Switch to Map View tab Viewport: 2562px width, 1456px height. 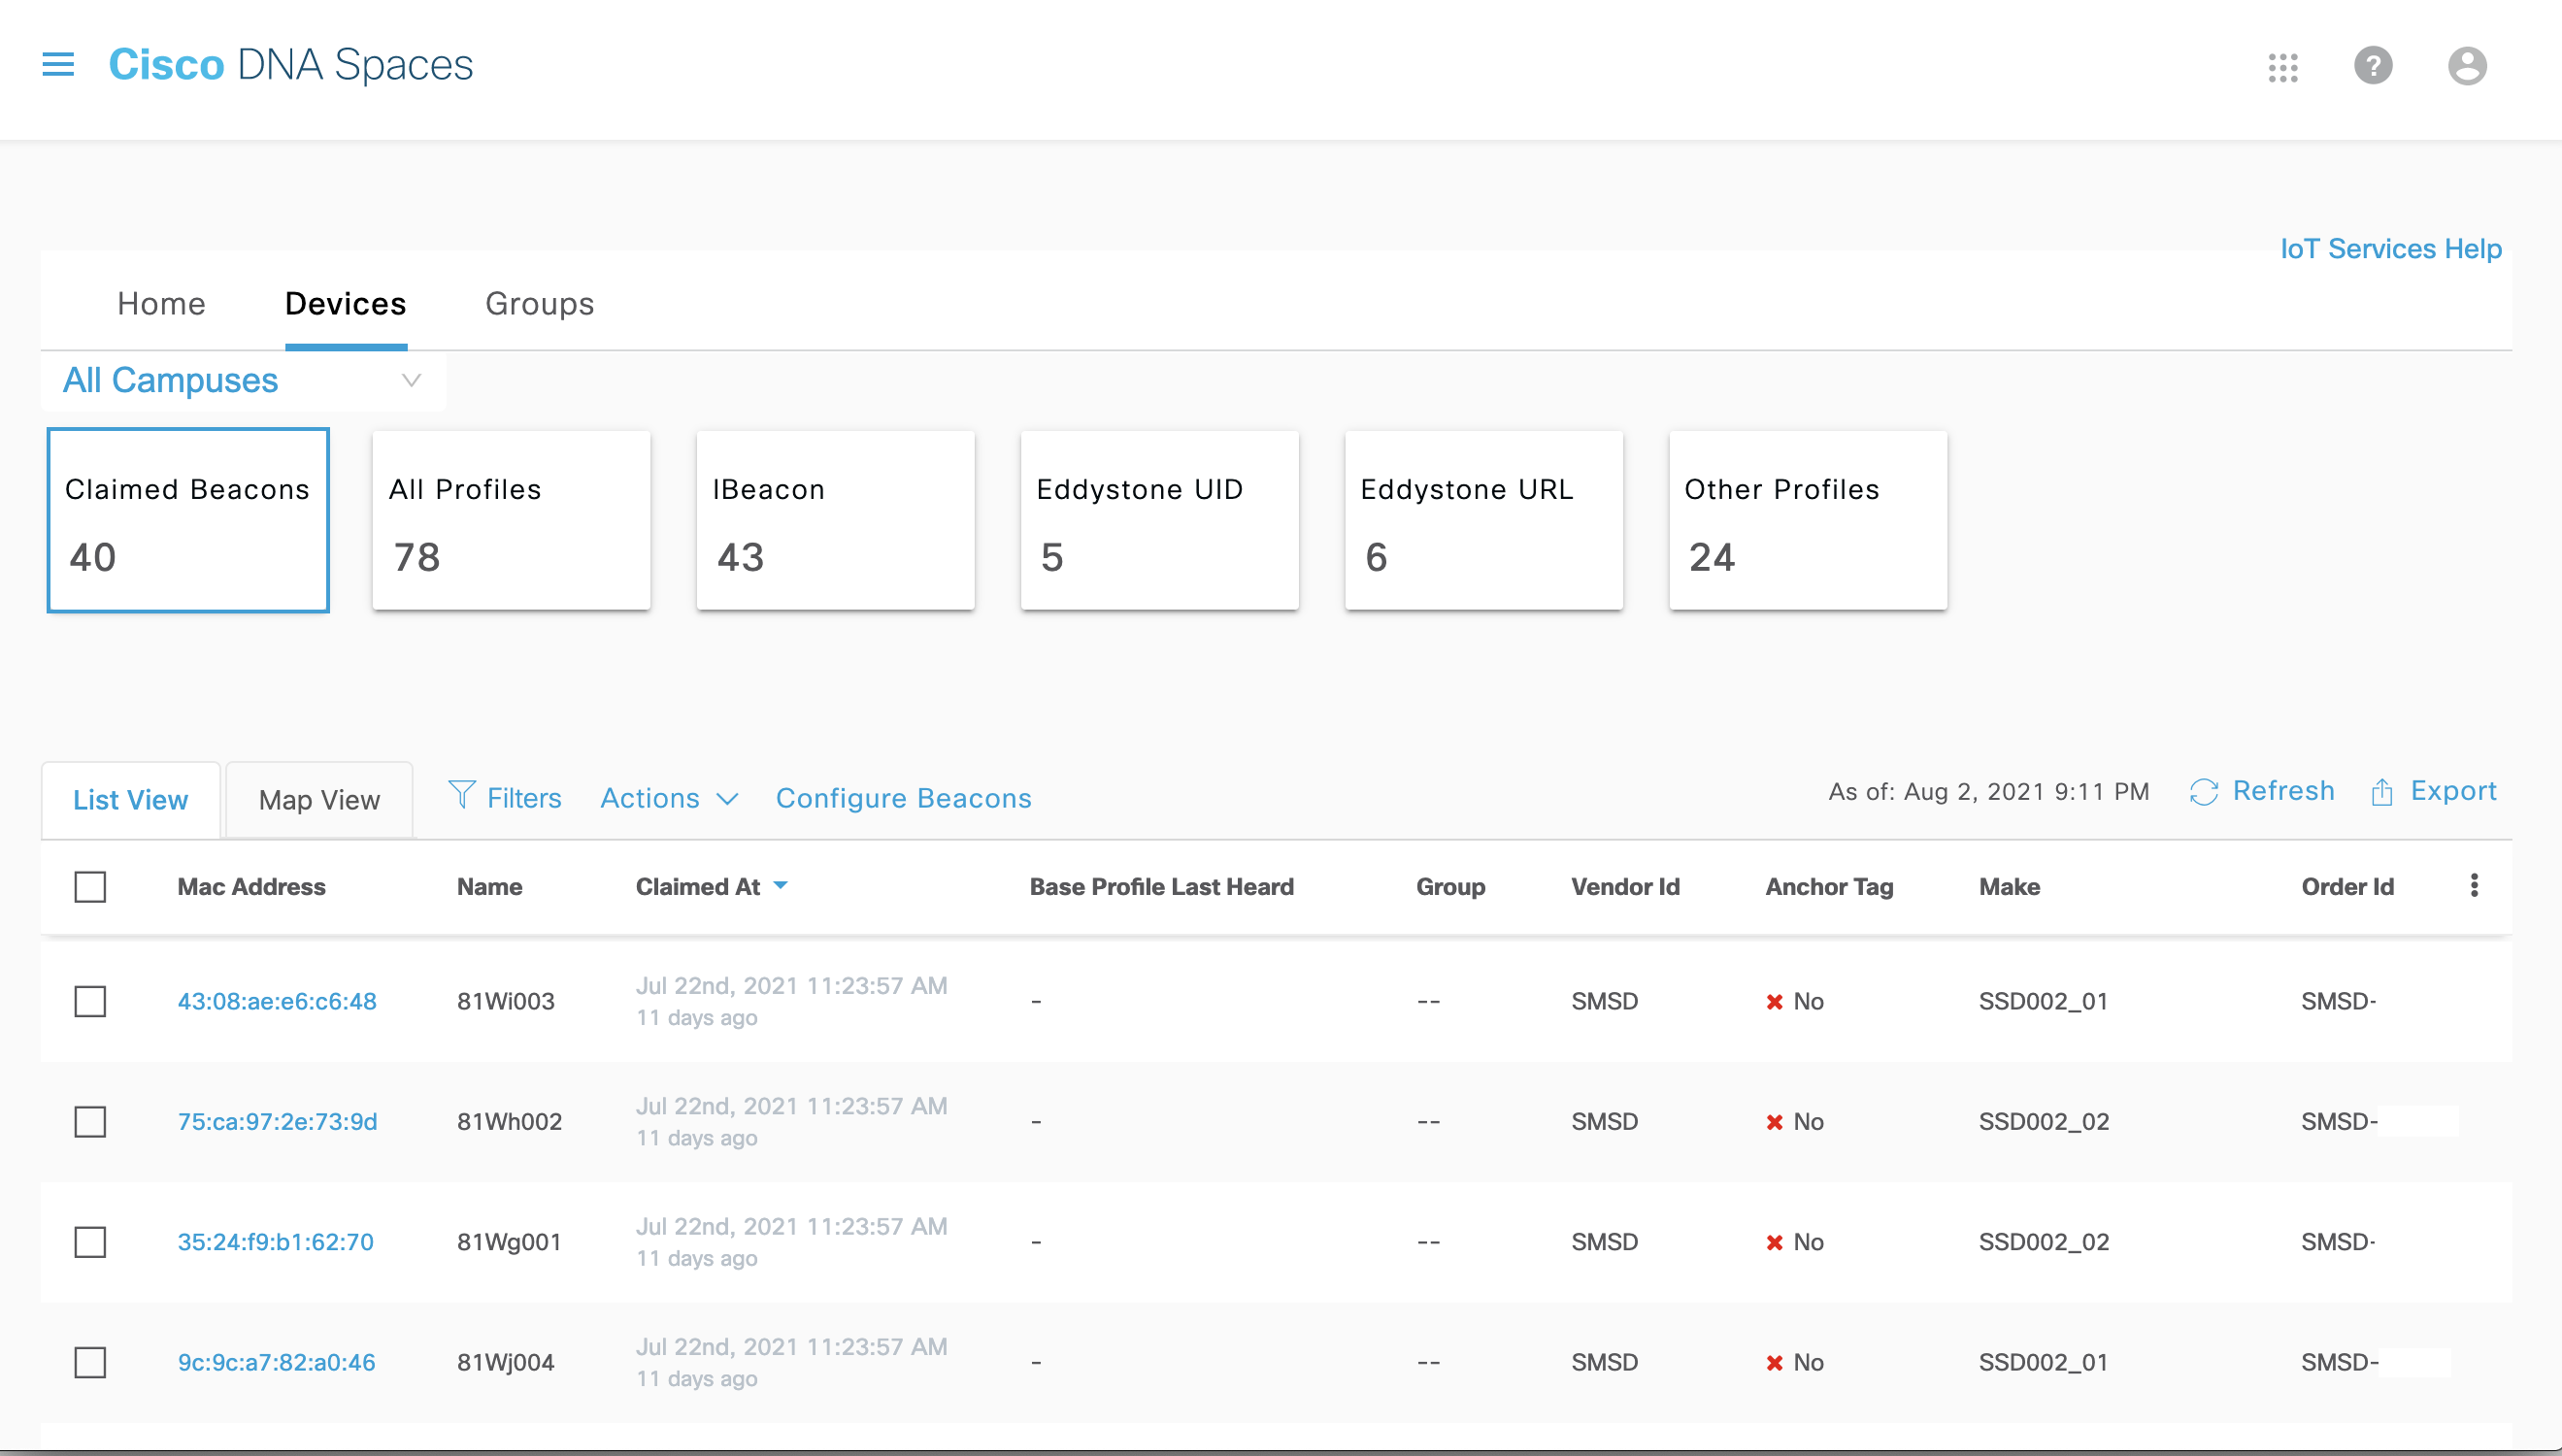[x=319, y=800]
